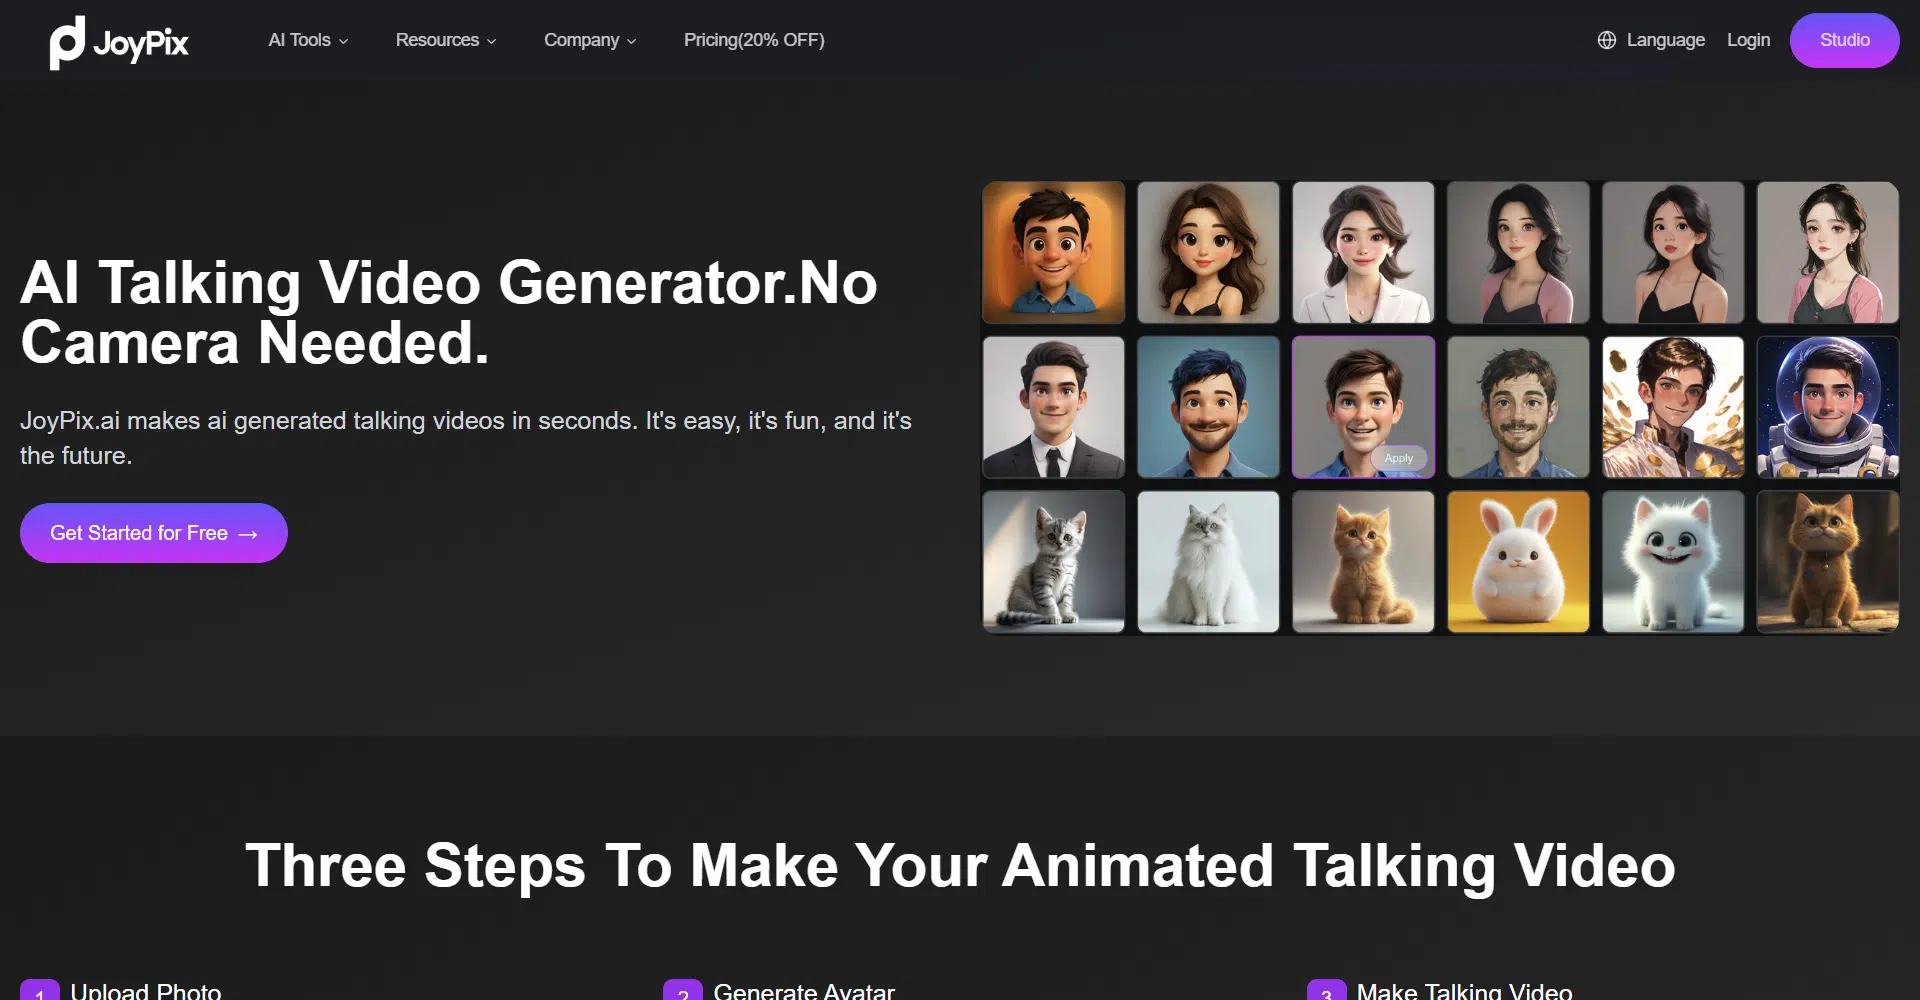This screenshot has width=1920, height=1000.
Task: Expand the Company menu
Action: [x=589, y=40]
